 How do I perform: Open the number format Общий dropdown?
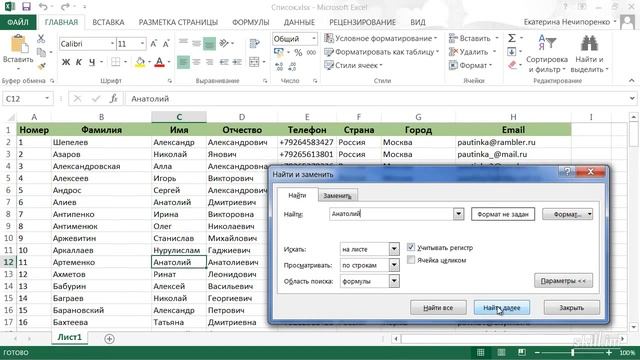point(313,39)
